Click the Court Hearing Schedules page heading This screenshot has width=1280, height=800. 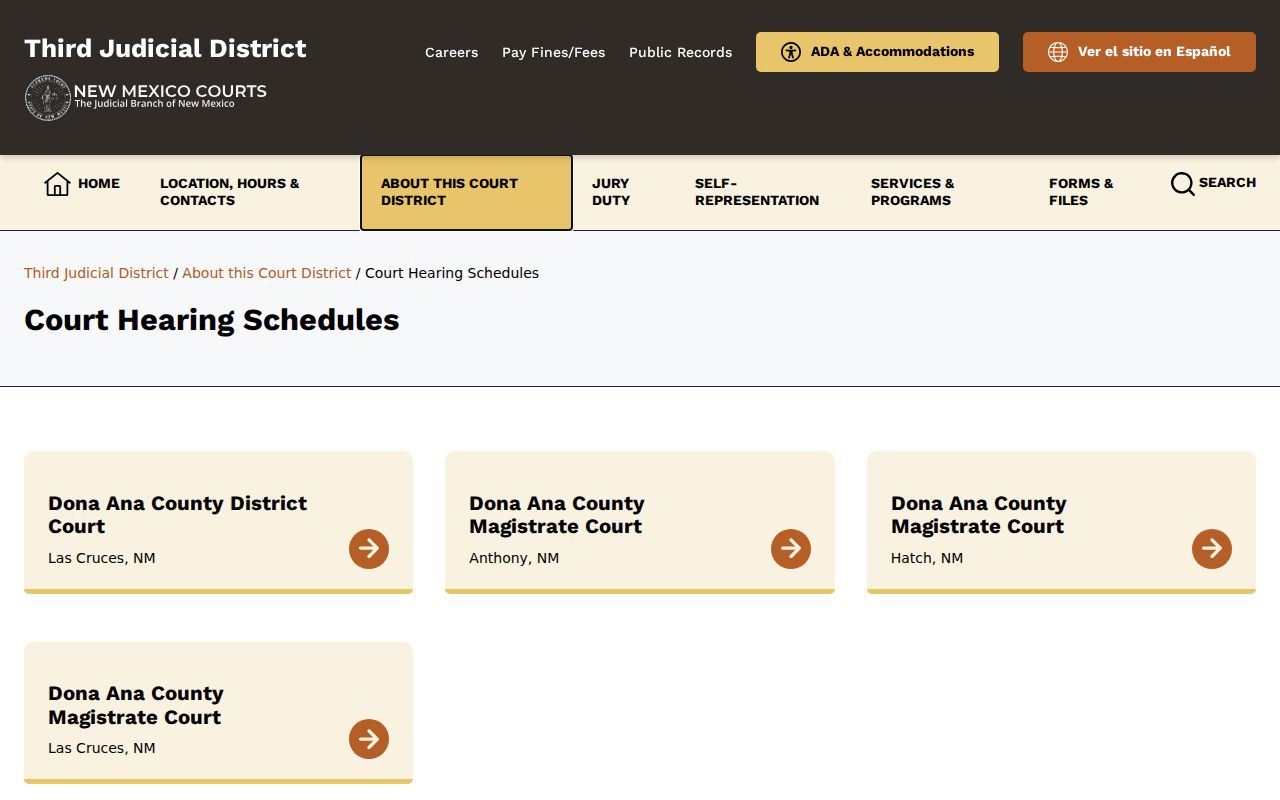click(212, 320)
